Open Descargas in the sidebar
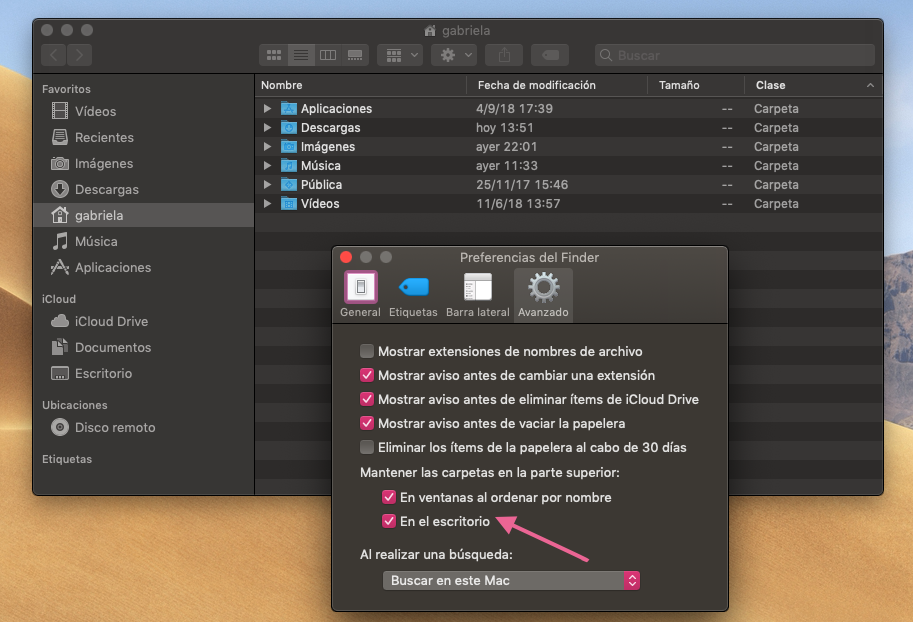The width and height of the screenshot is (913, 622). (144, 189)
